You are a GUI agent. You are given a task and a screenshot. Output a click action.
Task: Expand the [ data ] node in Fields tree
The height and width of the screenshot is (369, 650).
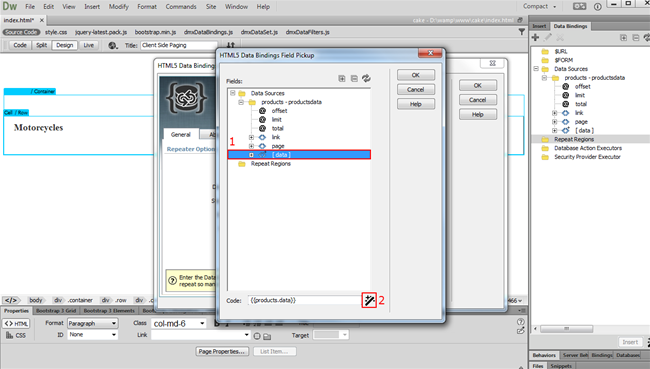(251, 155)
